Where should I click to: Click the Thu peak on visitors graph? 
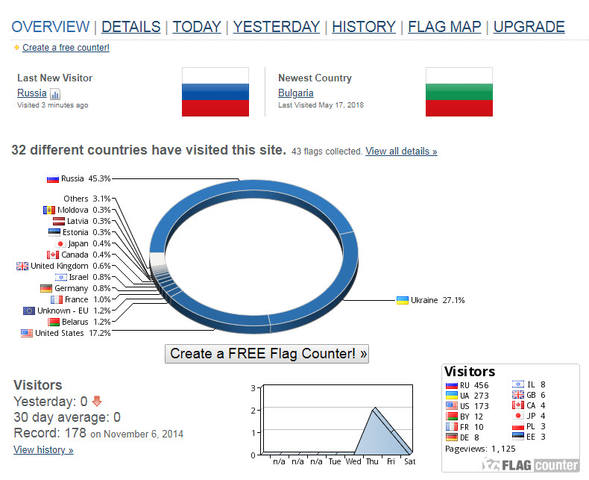(375, 409)
